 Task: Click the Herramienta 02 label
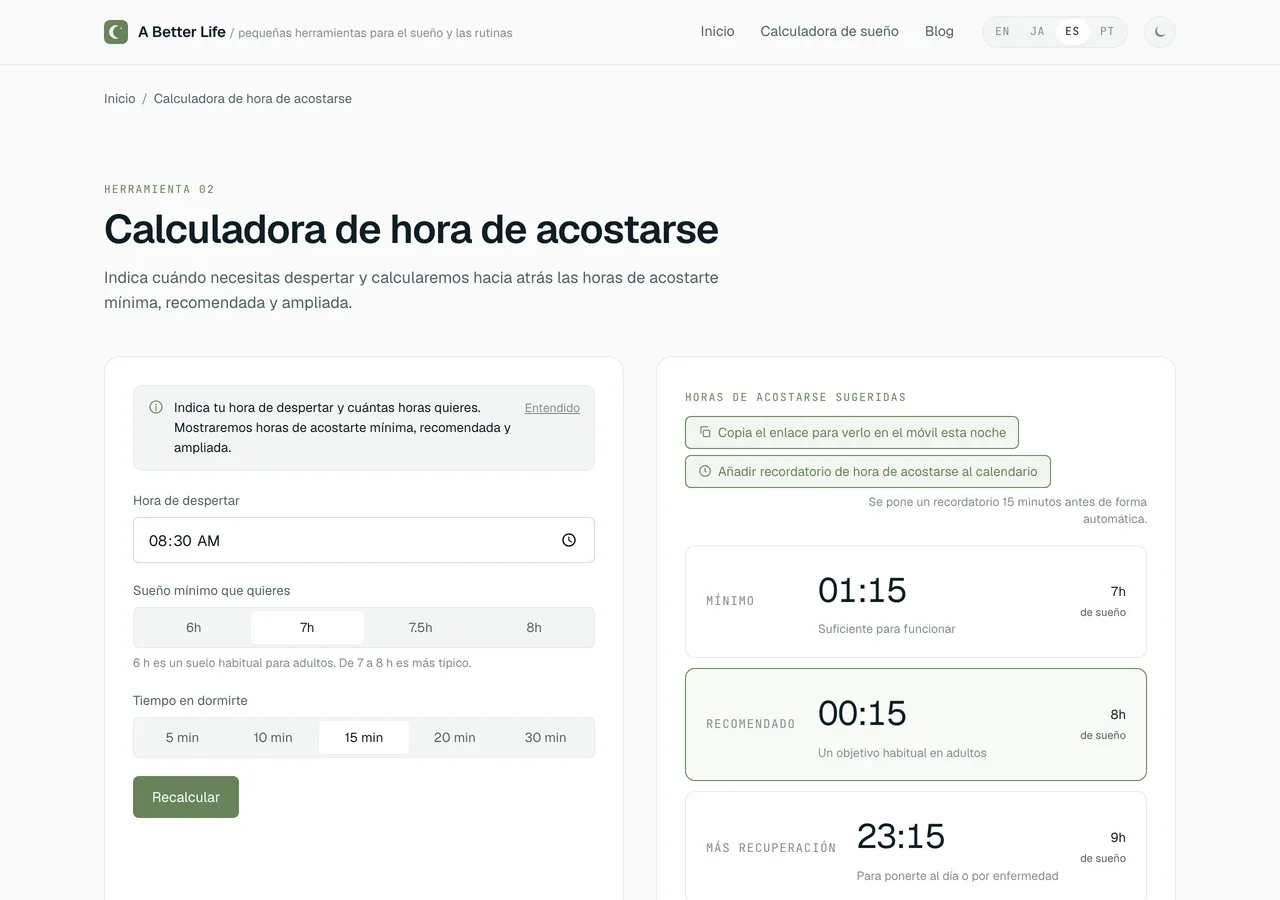[159, 189]
